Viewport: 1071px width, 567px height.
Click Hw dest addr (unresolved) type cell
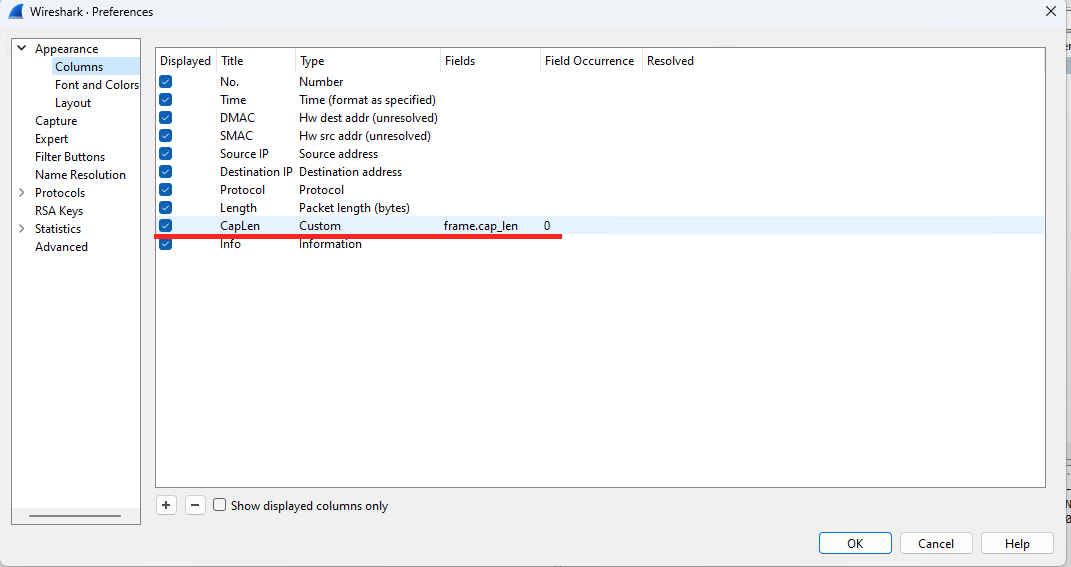pos(368,117)
